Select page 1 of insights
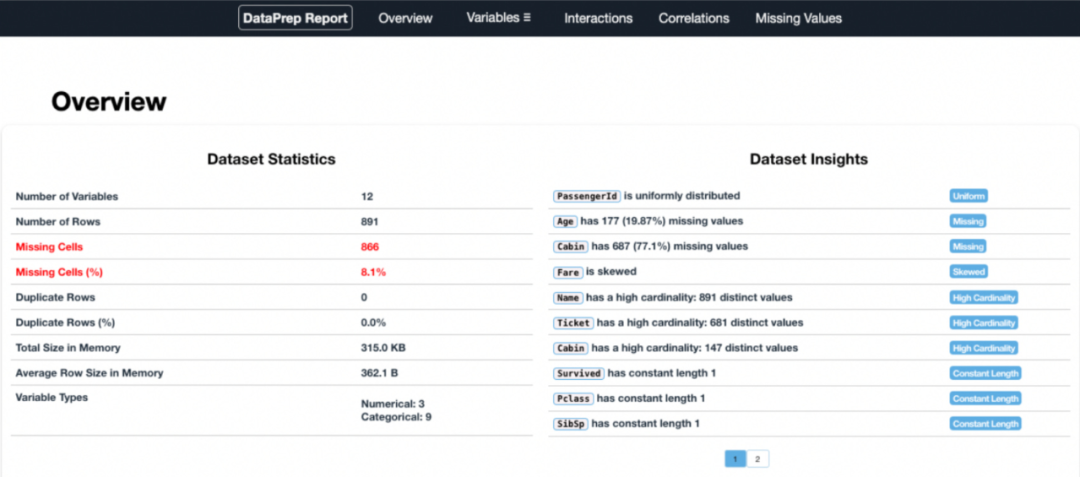 pos(735,459)
